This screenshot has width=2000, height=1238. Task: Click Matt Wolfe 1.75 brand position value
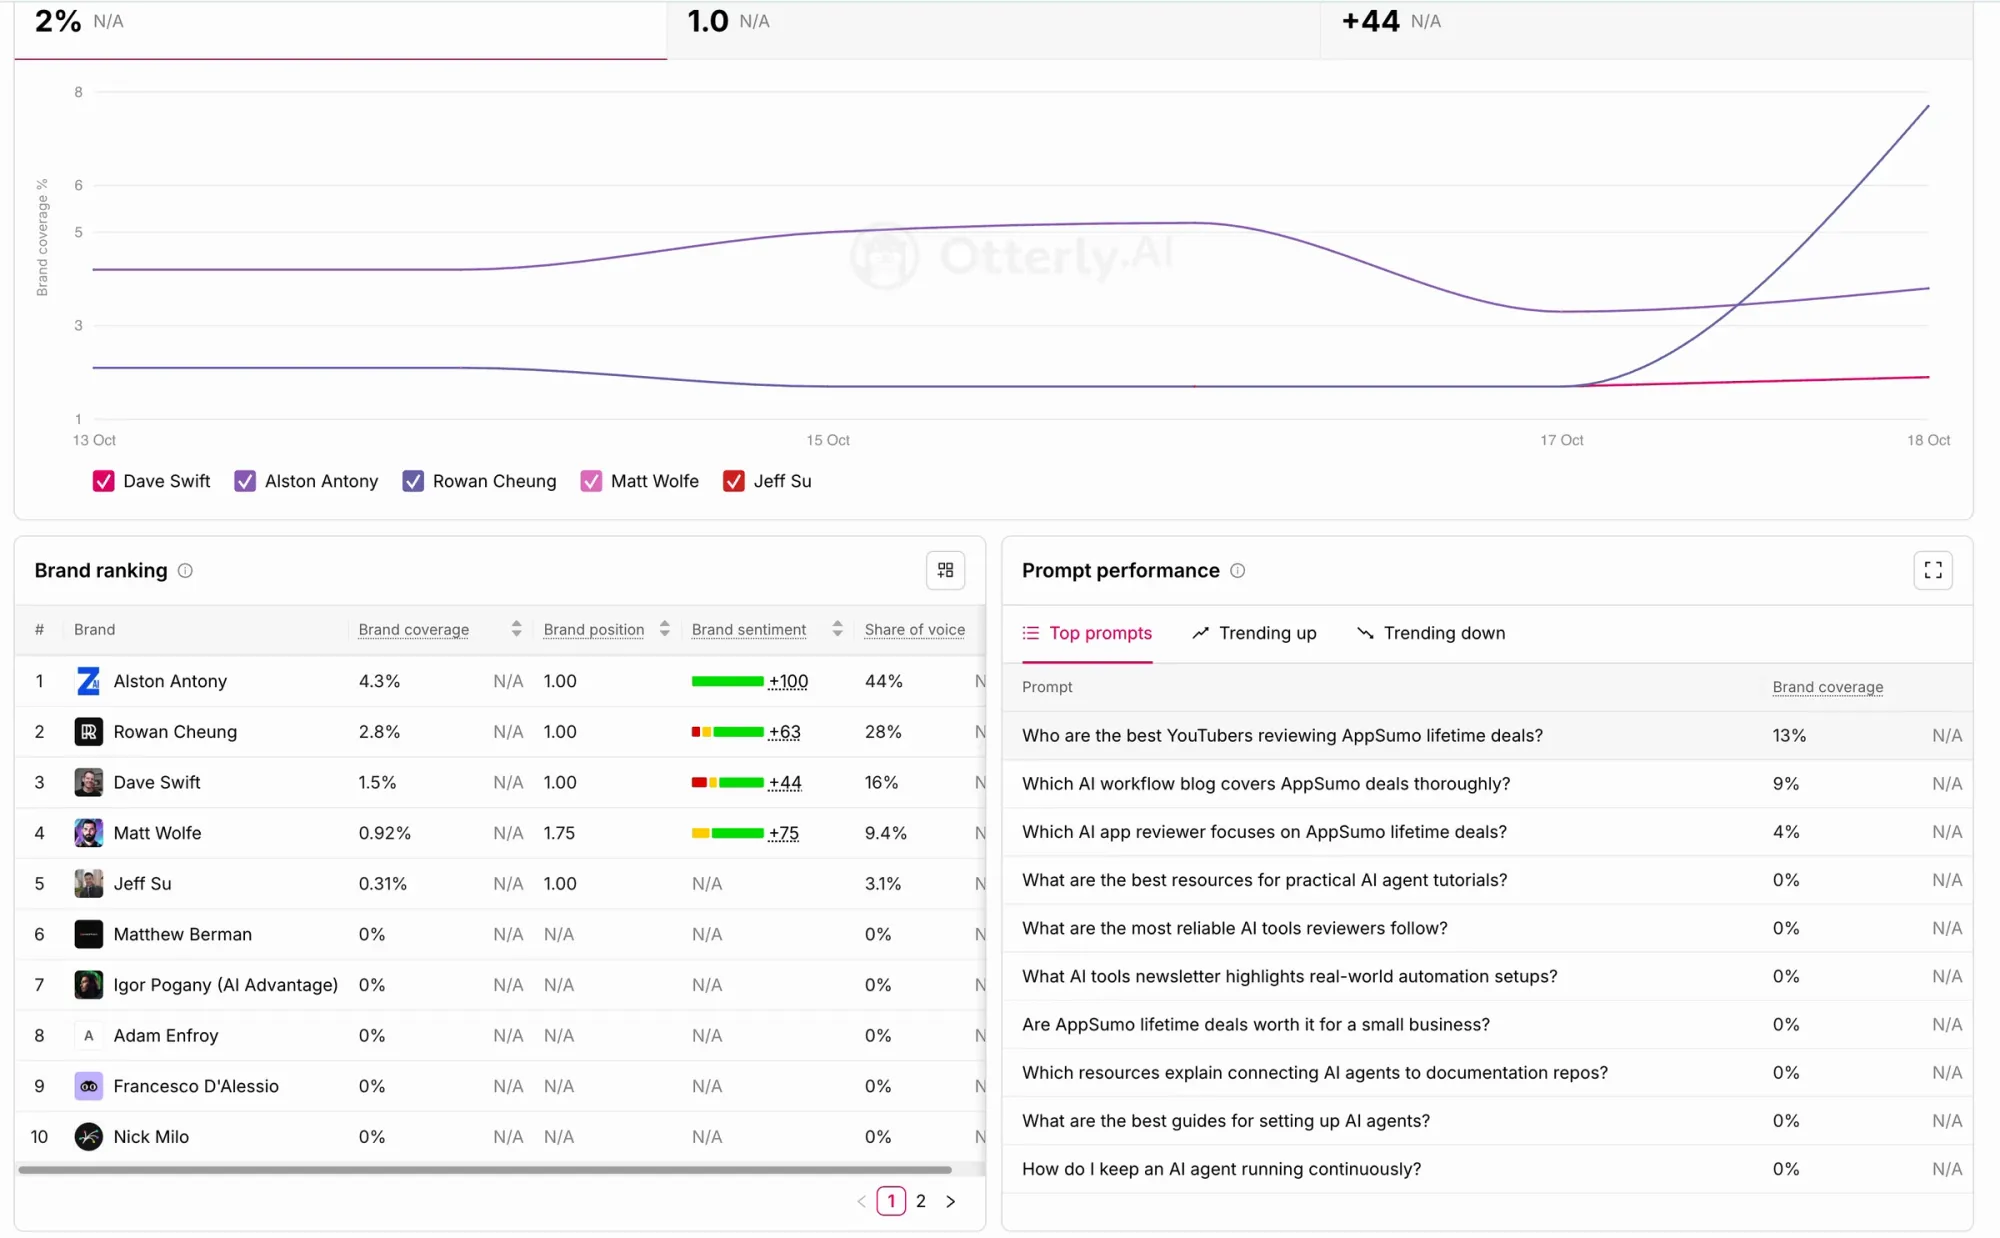point(559,833)
